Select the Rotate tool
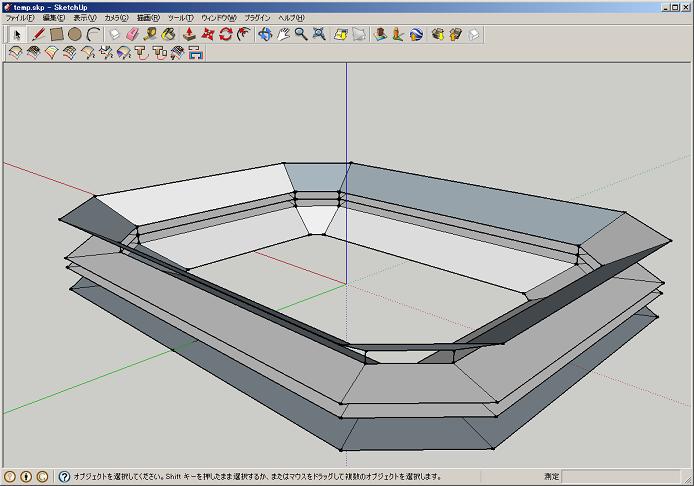Image resolution: width=694 pixels, height=486 pixels. (226, 34)
